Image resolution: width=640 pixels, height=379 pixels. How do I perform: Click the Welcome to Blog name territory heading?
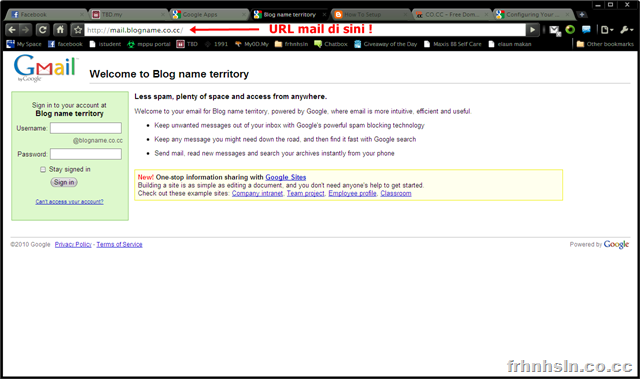pos(169,74)
